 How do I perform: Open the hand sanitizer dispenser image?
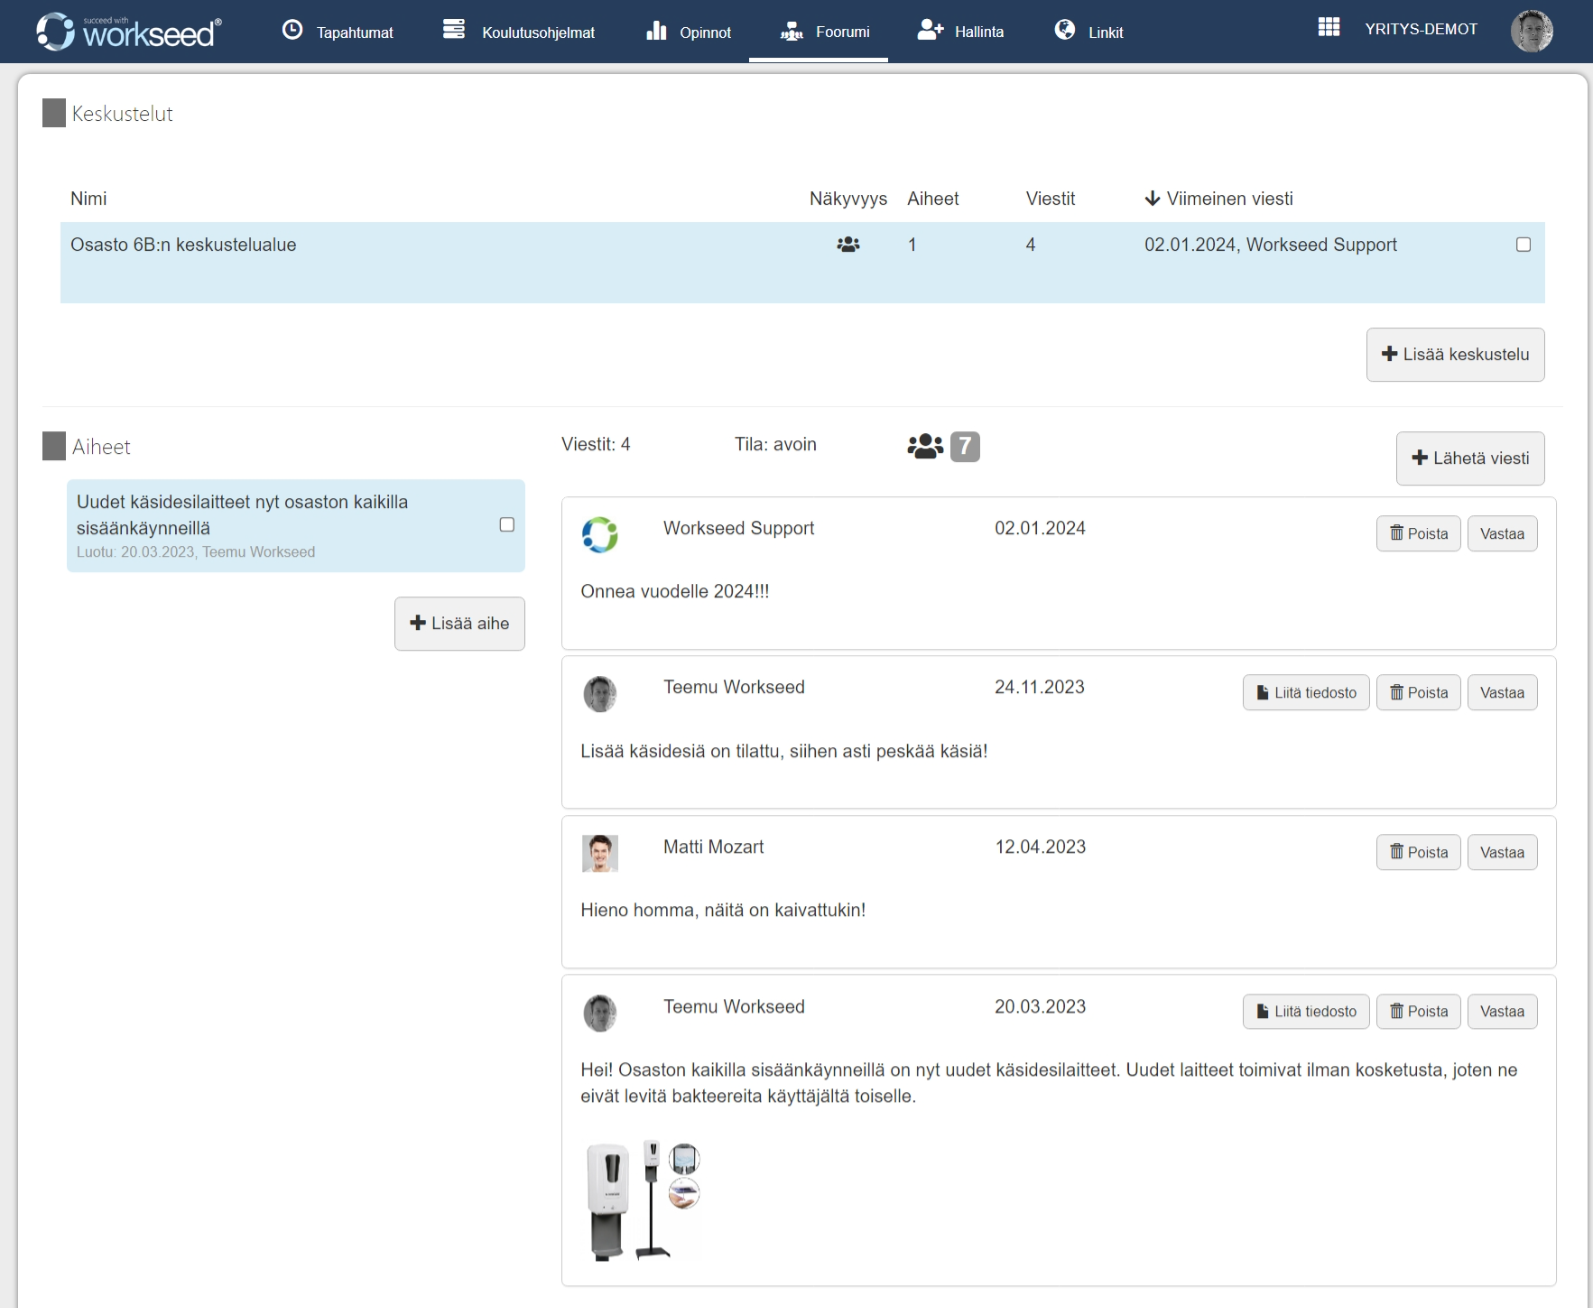pyautogui.click(x=642, y=1201)
